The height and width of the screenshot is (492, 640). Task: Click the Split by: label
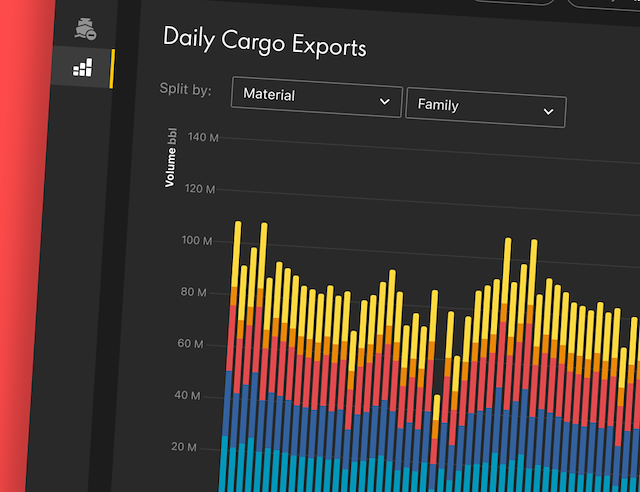(186, 89)
